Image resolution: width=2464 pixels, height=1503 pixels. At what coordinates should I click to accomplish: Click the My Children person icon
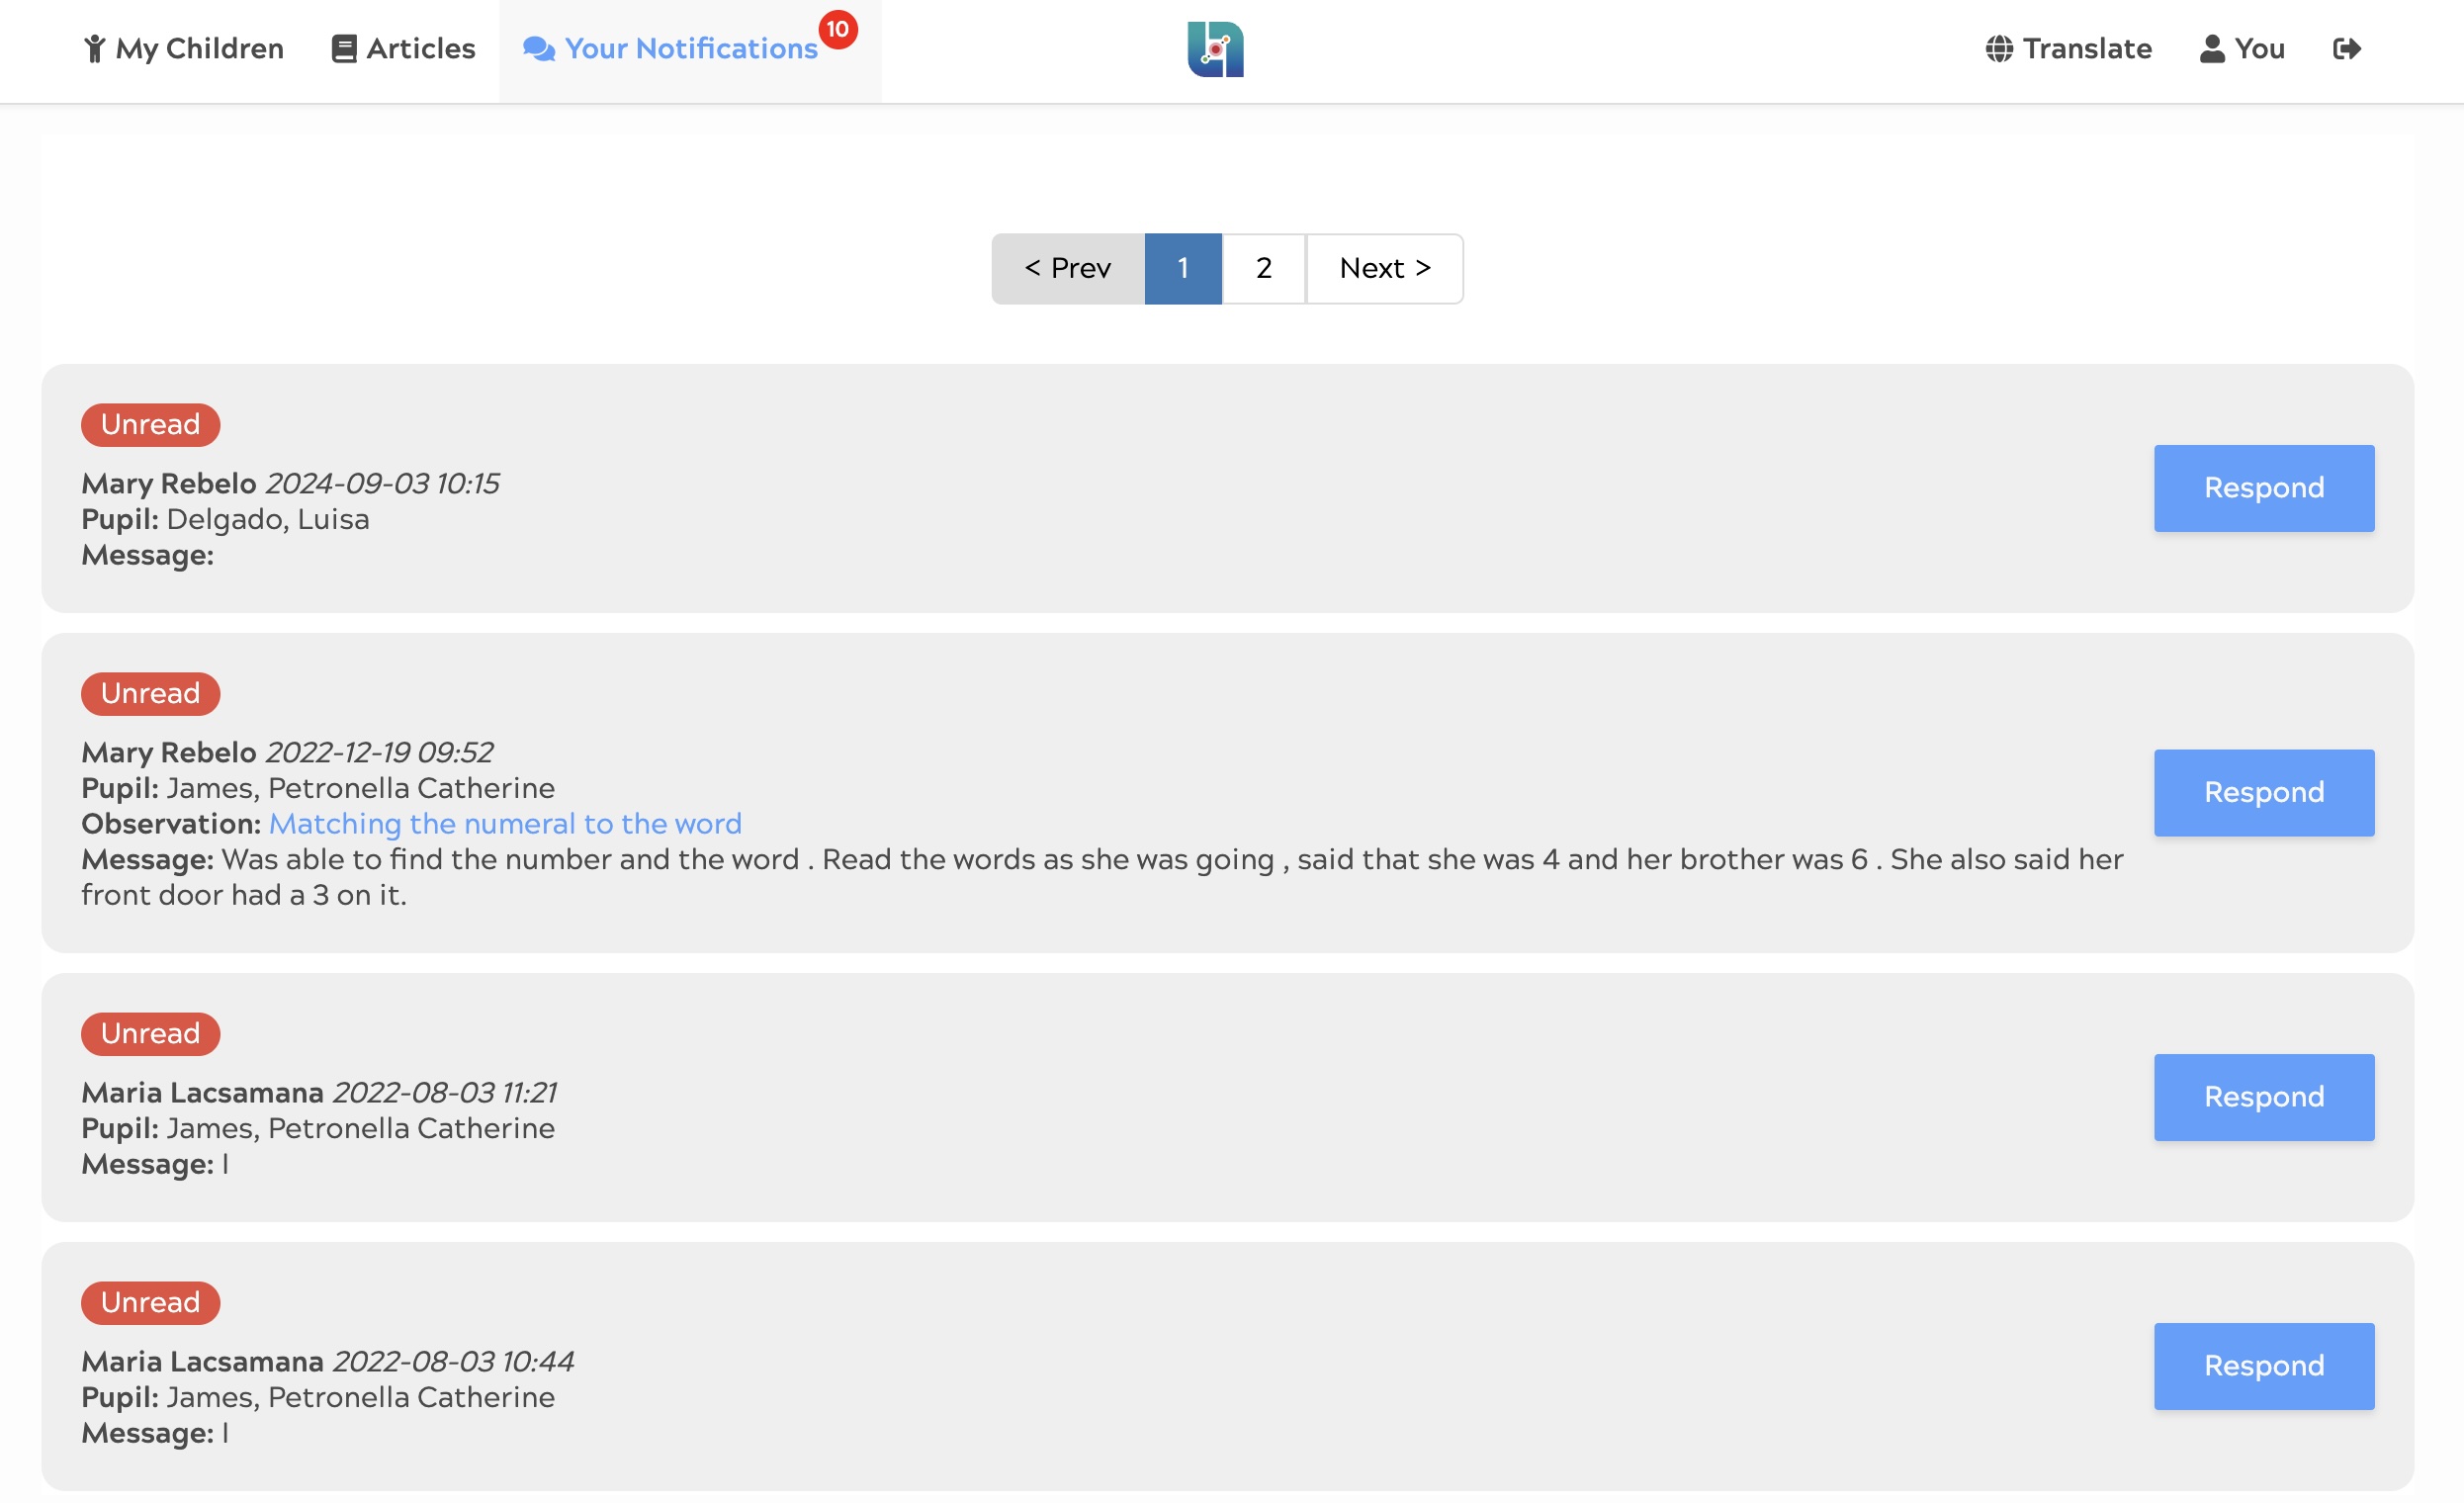click(94, 48)
